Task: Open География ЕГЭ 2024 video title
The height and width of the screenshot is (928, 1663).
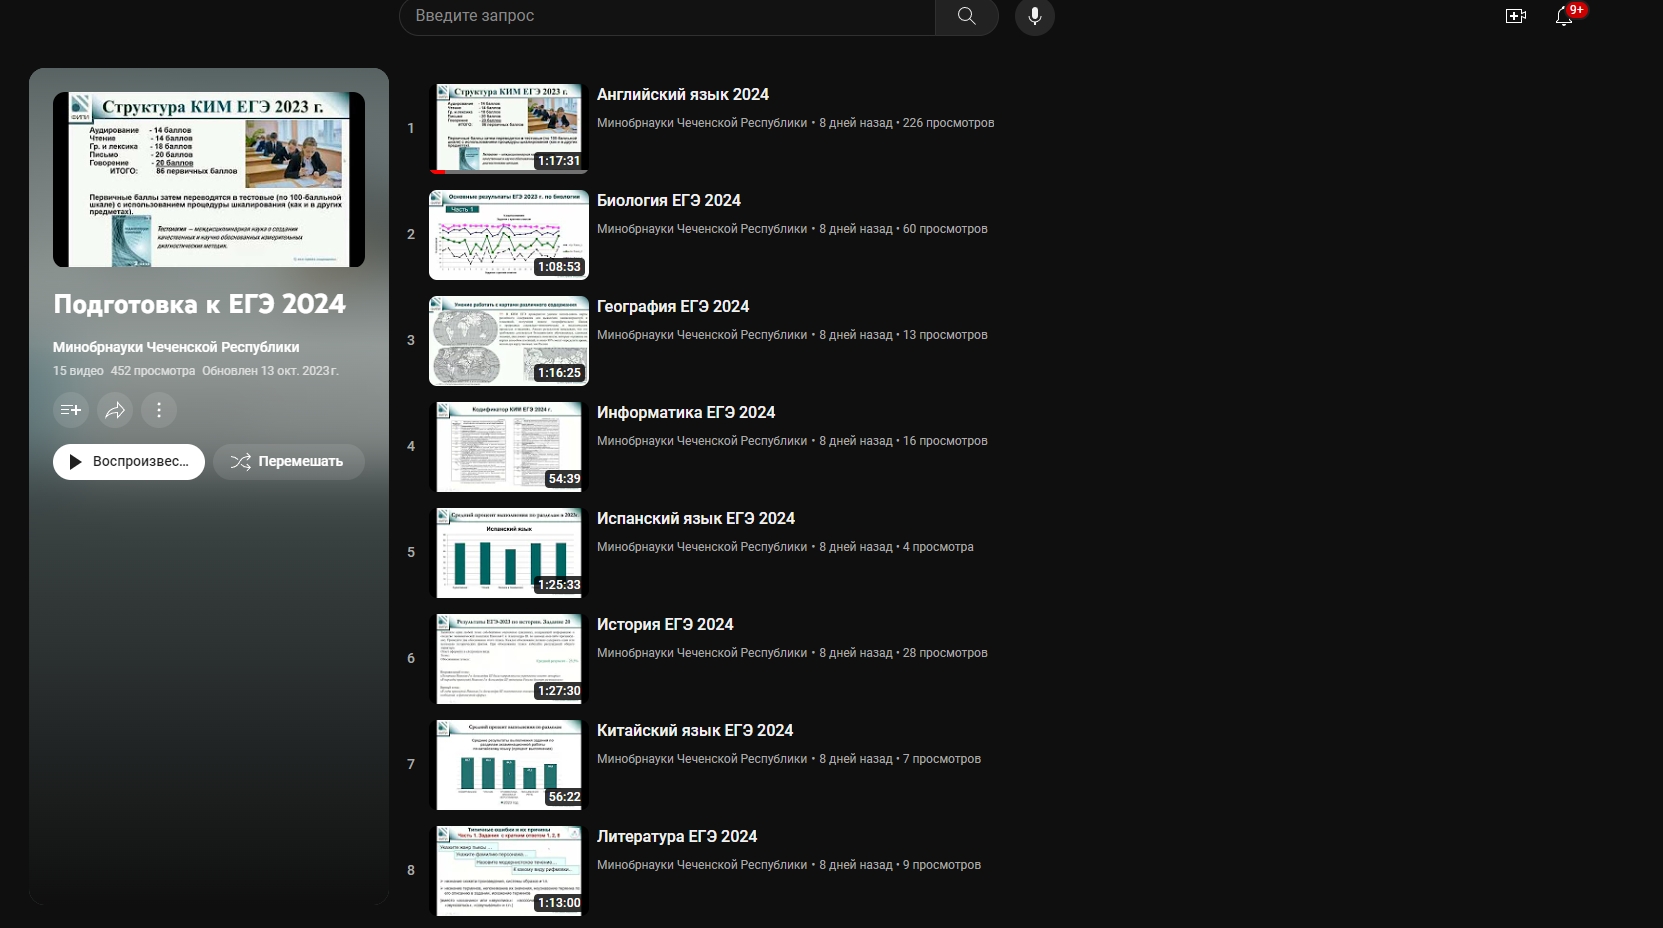Action: click(672, 306)
